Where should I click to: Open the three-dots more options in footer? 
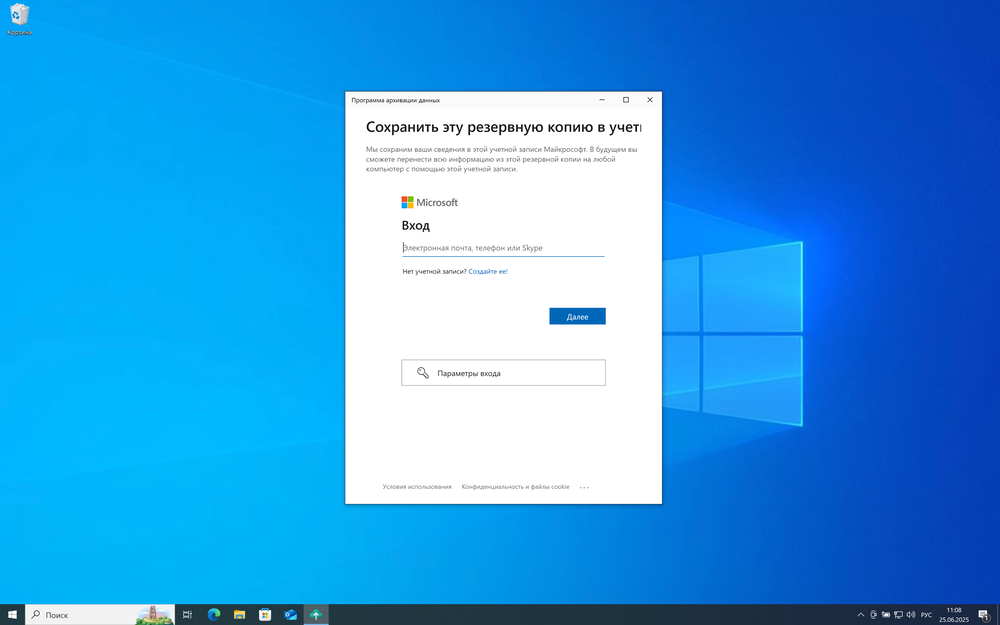[x=584, y=487]
